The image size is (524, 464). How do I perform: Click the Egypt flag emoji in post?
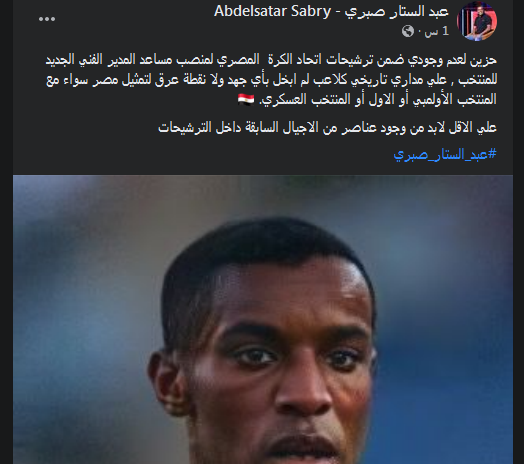click(x=246, y=99)
